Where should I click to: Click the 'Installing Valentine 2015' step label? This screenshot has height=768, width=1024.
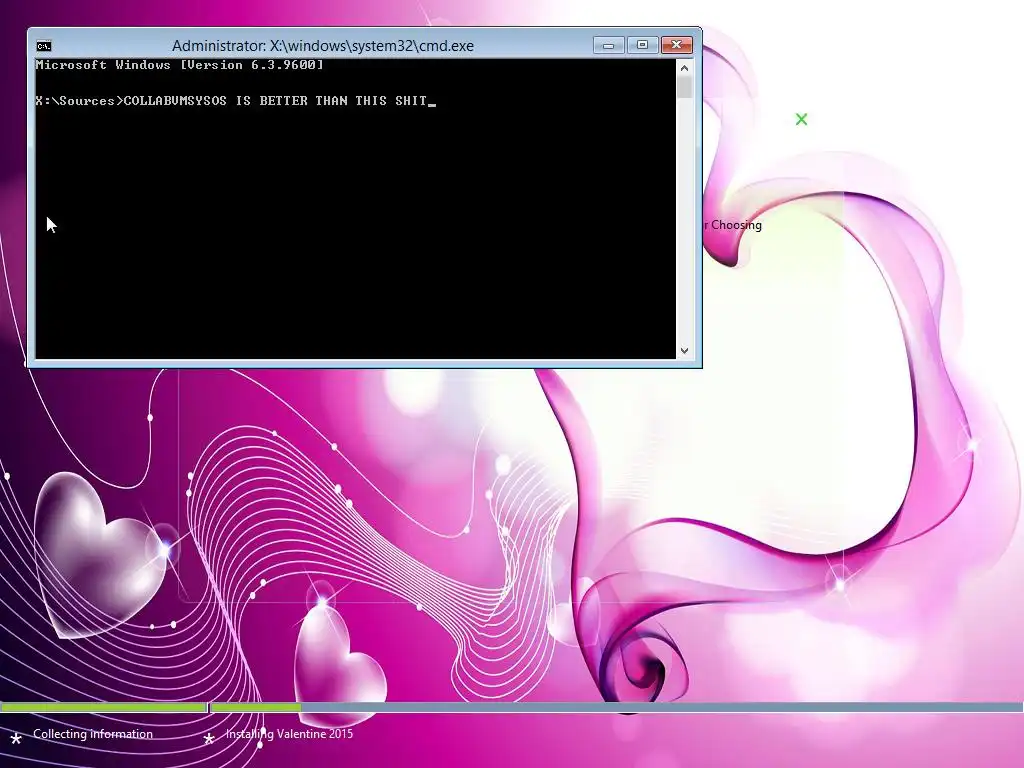coord(289,734)
